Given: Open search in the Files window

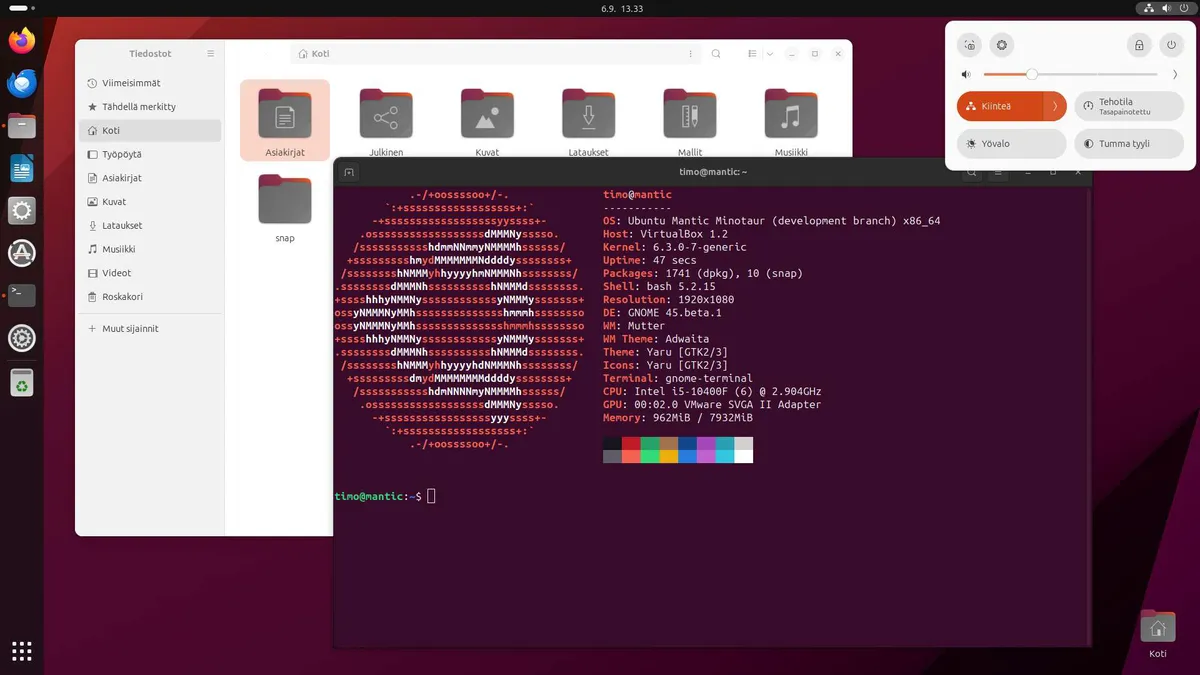Looking at the screenshot, I should point(716,53).
